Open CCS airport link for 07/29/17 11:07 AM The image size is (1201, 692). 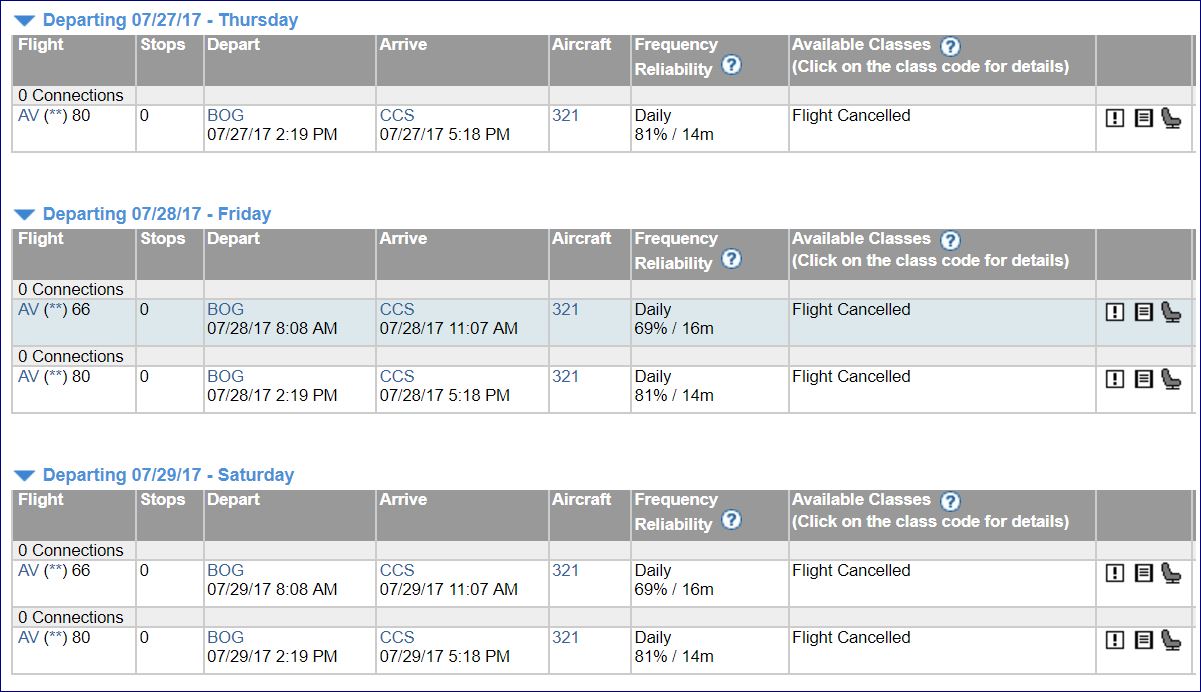[x=397, y=571]
